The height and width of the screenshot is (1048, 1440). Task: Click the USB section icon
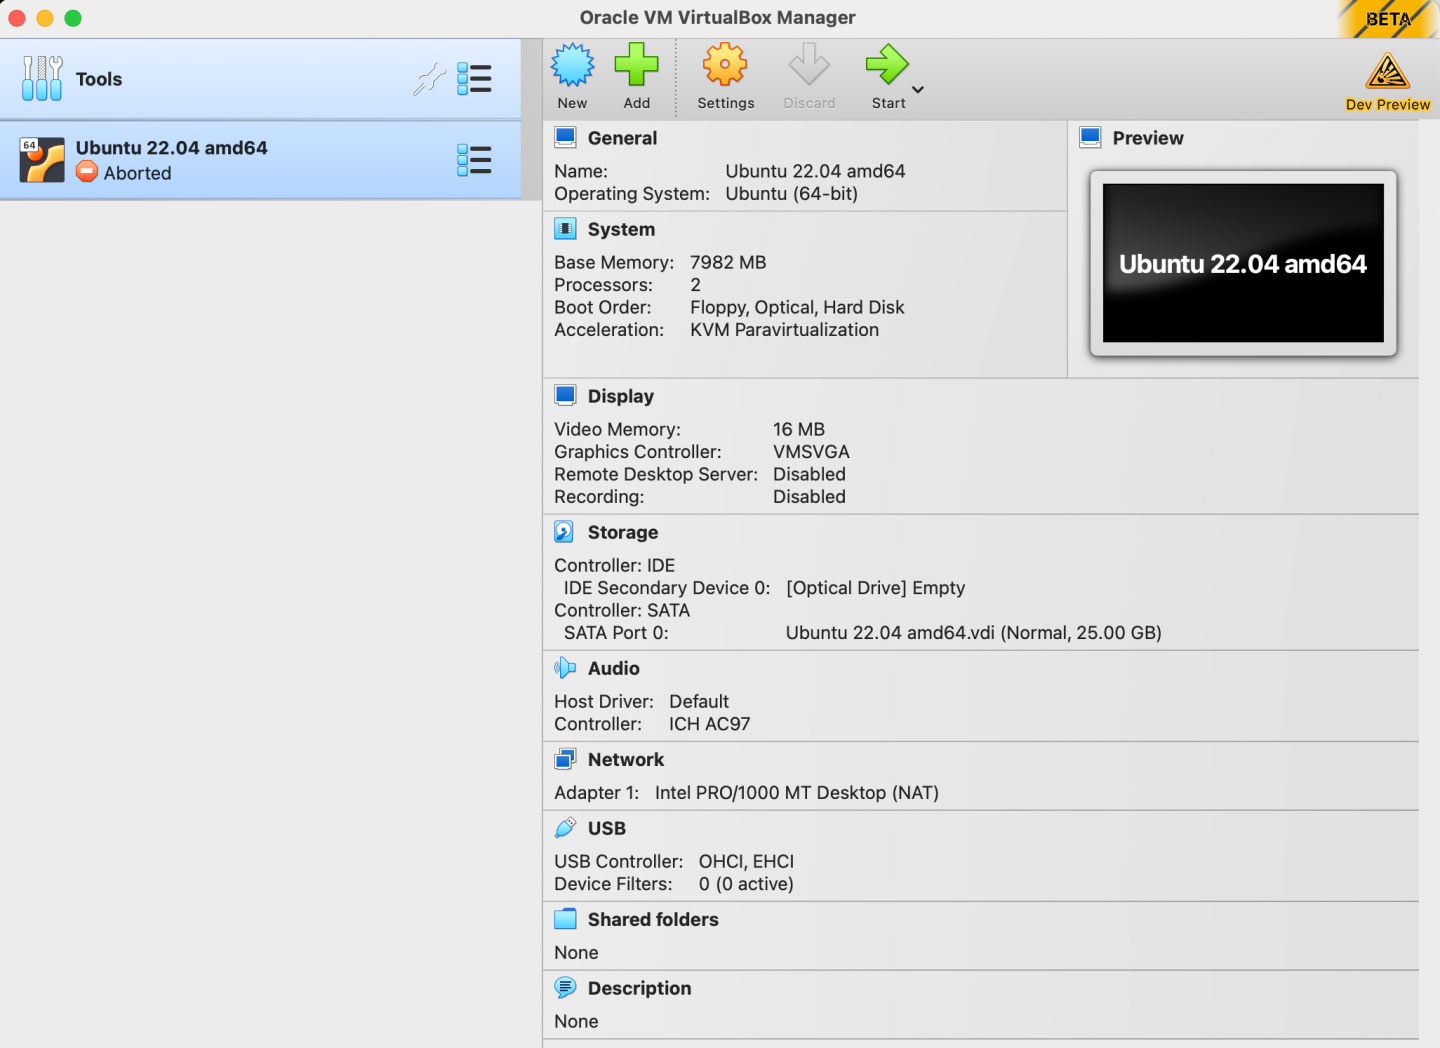[565, 827]
